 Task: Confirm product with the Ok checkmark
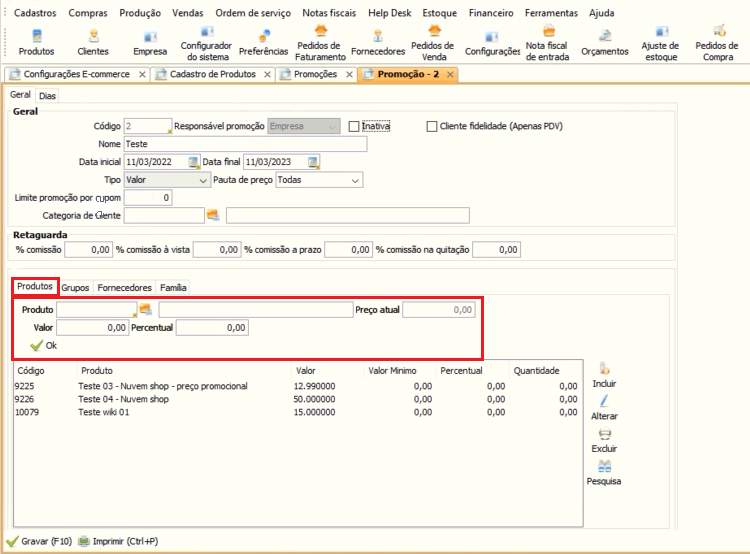[x=44, y=345]
